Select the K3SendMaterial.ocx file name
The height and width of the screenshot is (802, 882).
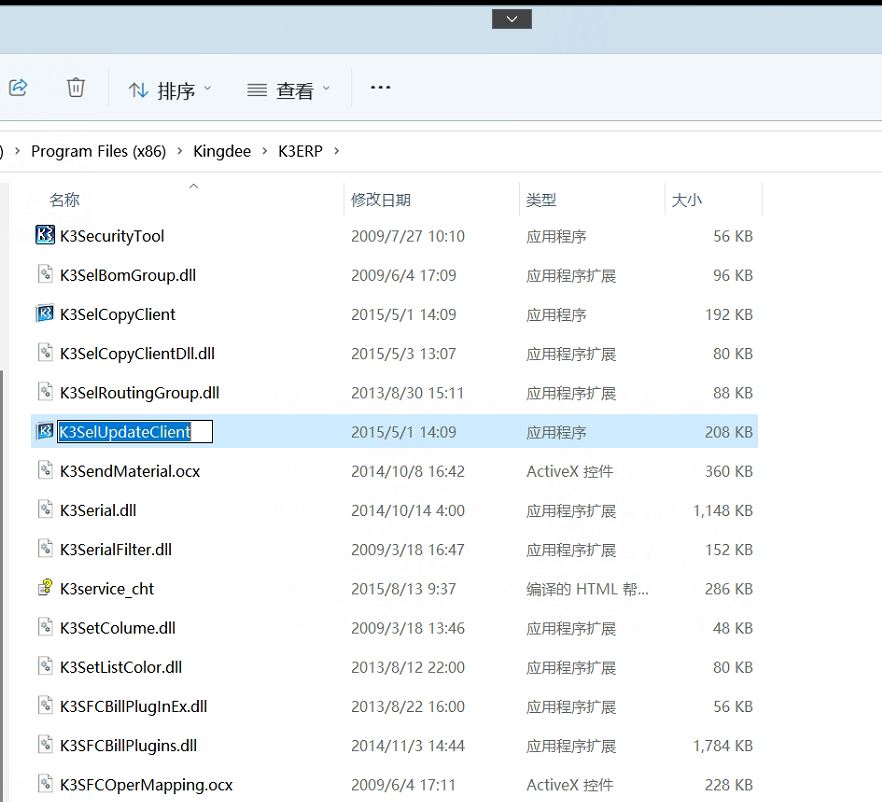coord(130,471)
